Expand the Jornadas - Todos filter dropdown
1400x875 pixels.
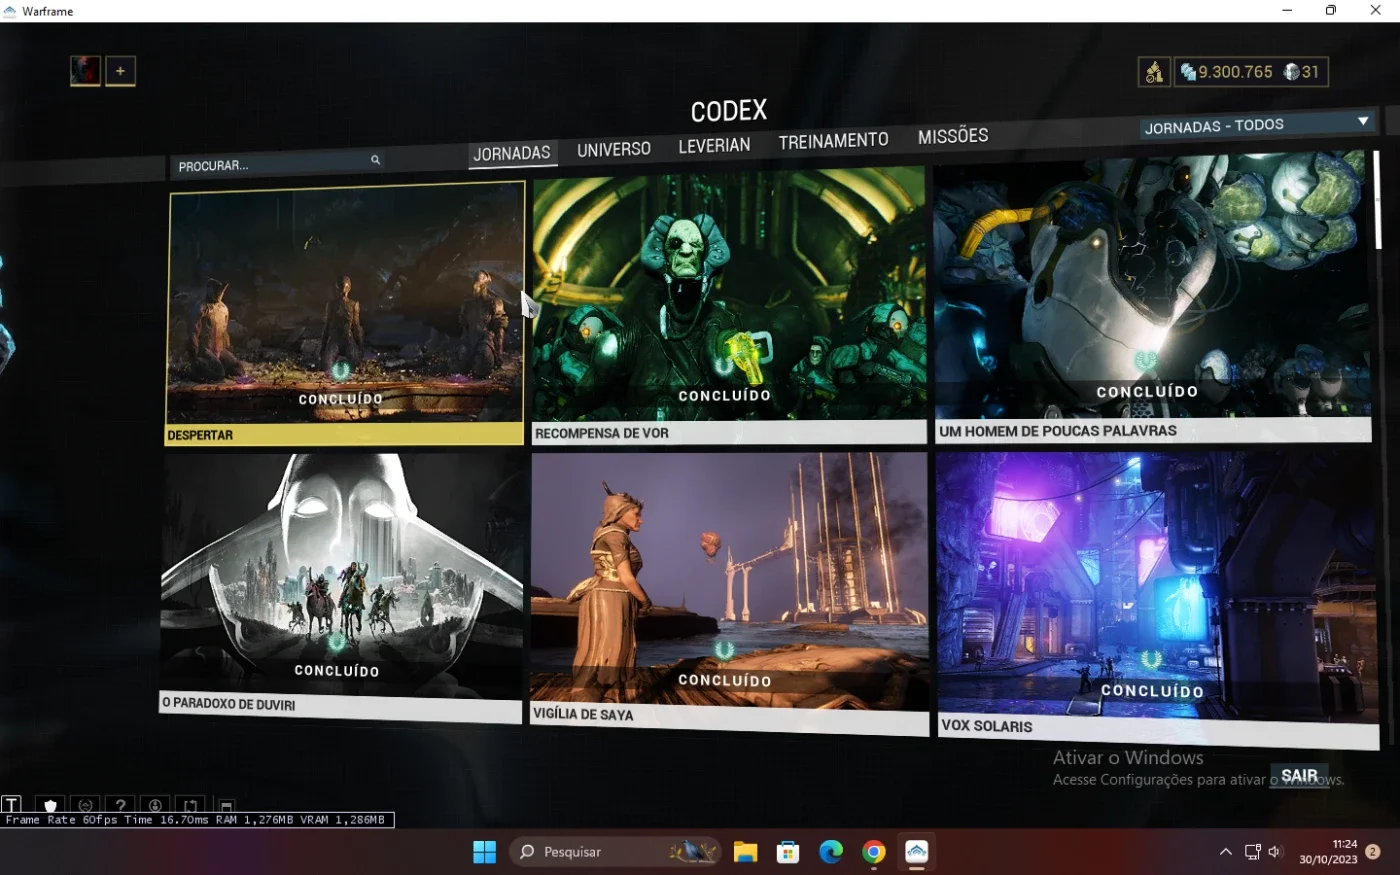(x=1257, y=125)
